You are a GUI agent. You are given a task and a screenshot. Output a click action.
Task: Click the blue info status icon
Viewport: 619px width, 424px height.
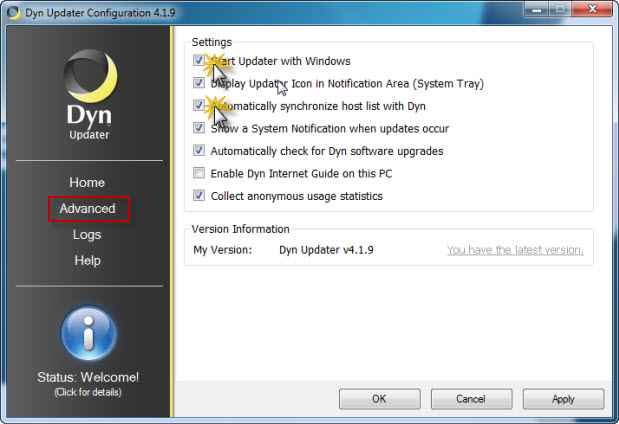(x=89, y=334)
